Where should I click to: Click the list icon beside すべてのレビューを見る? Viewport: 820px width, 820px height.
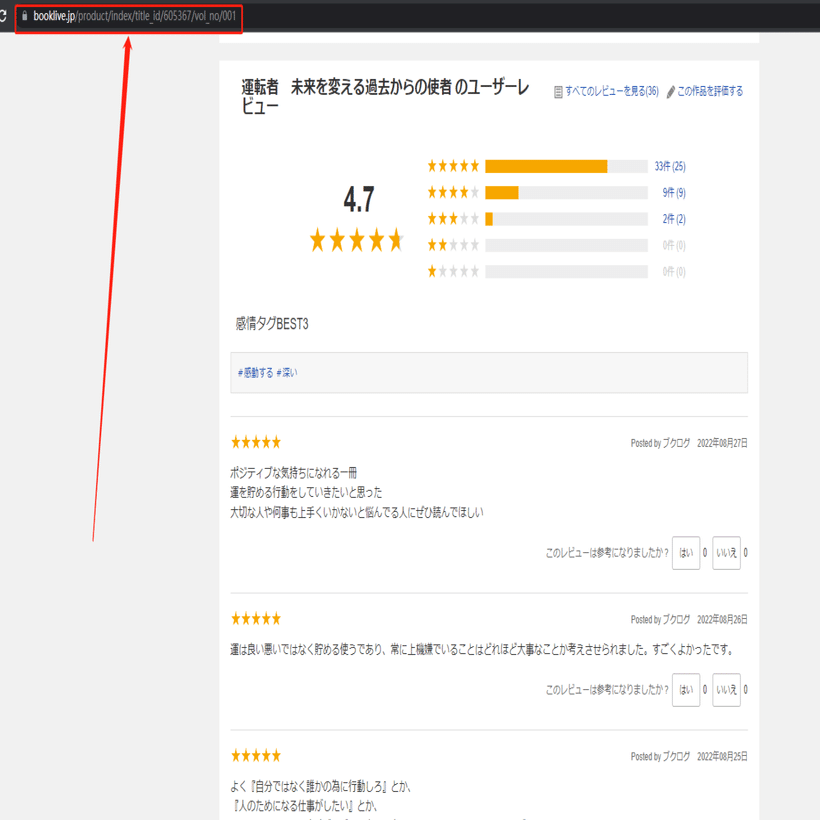click(x=558, y=90)
